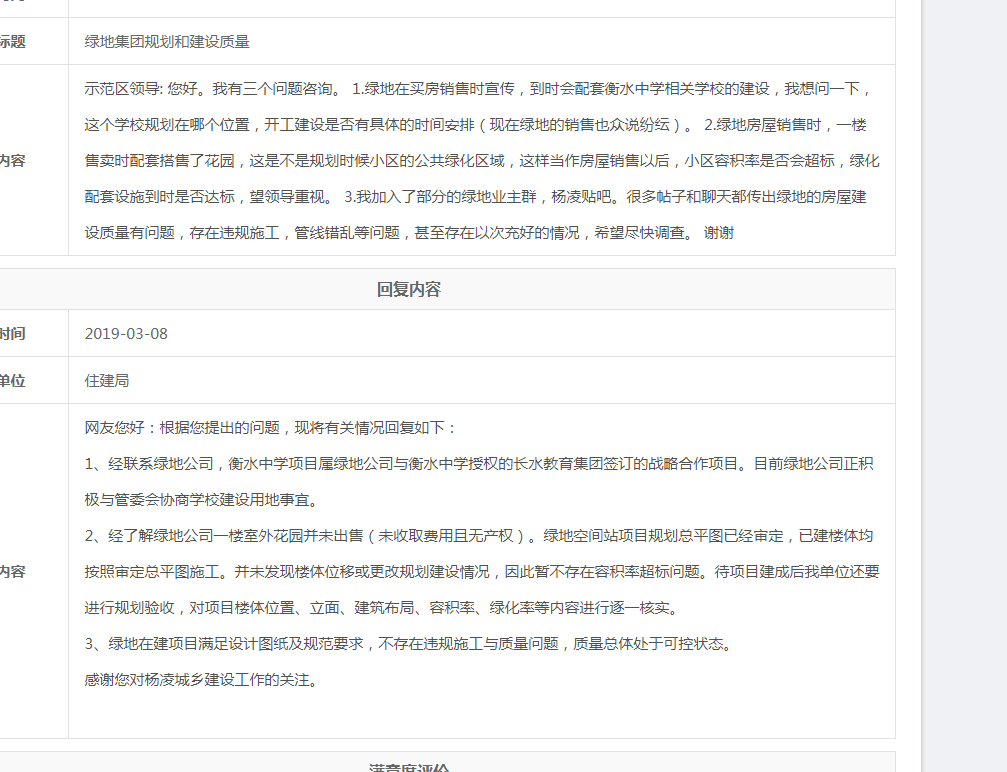Click the 回复内容 section header
Image resolution: width=1007 pixels, height=772 pixels.
click(408, 290)
